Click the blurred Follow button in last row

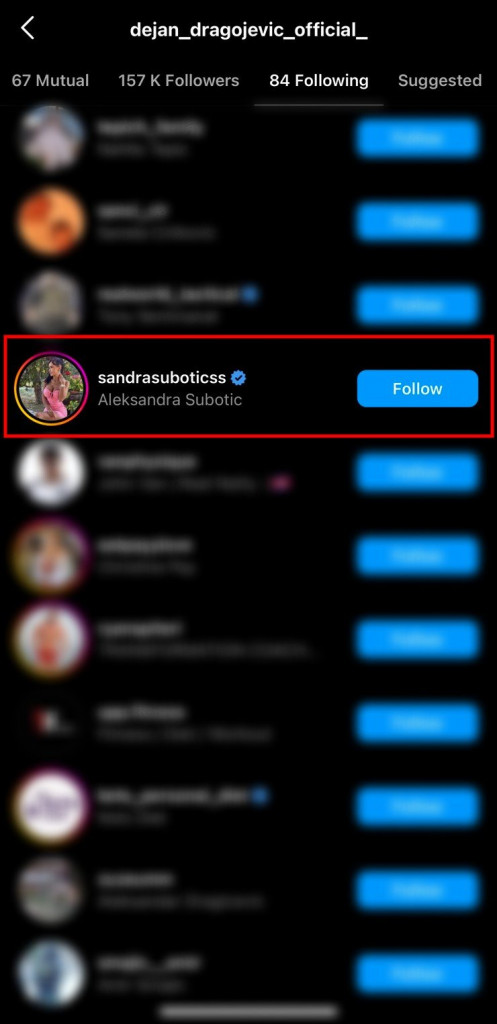point(417,974)
